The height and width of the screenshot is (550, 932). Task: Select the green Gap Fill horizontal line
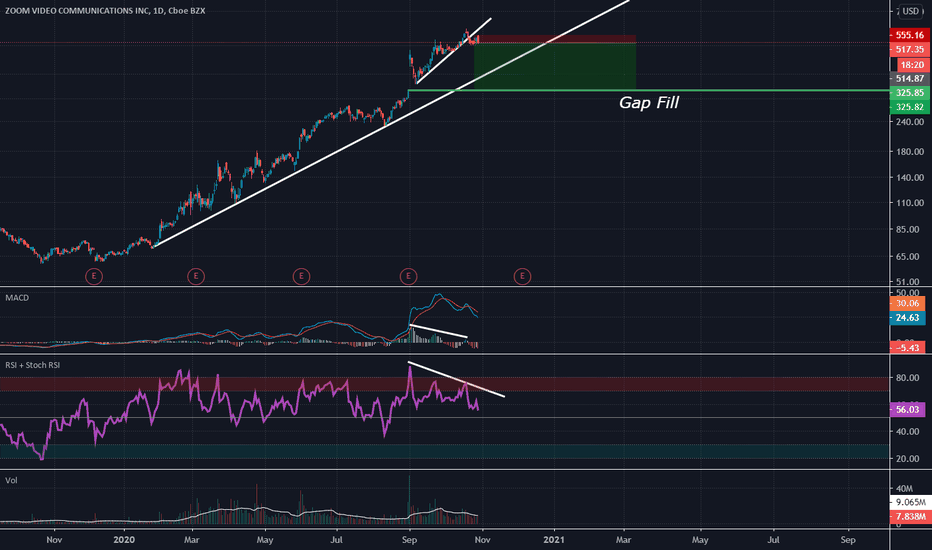(648, 90)
